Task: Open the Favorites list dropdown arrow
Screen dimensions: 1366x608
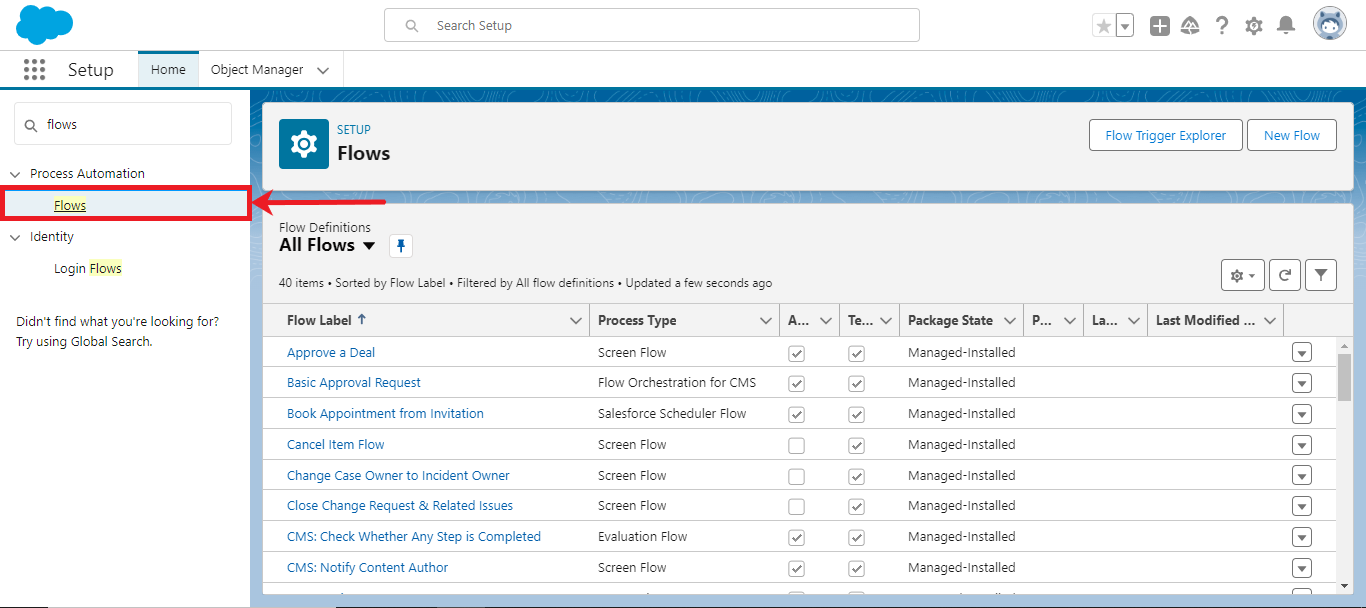Action: (x=1125, y=26)
